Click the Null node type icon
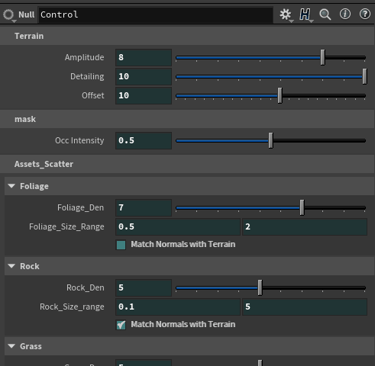Viewport: 375px width, 366px height. click(x=8, y=14)
